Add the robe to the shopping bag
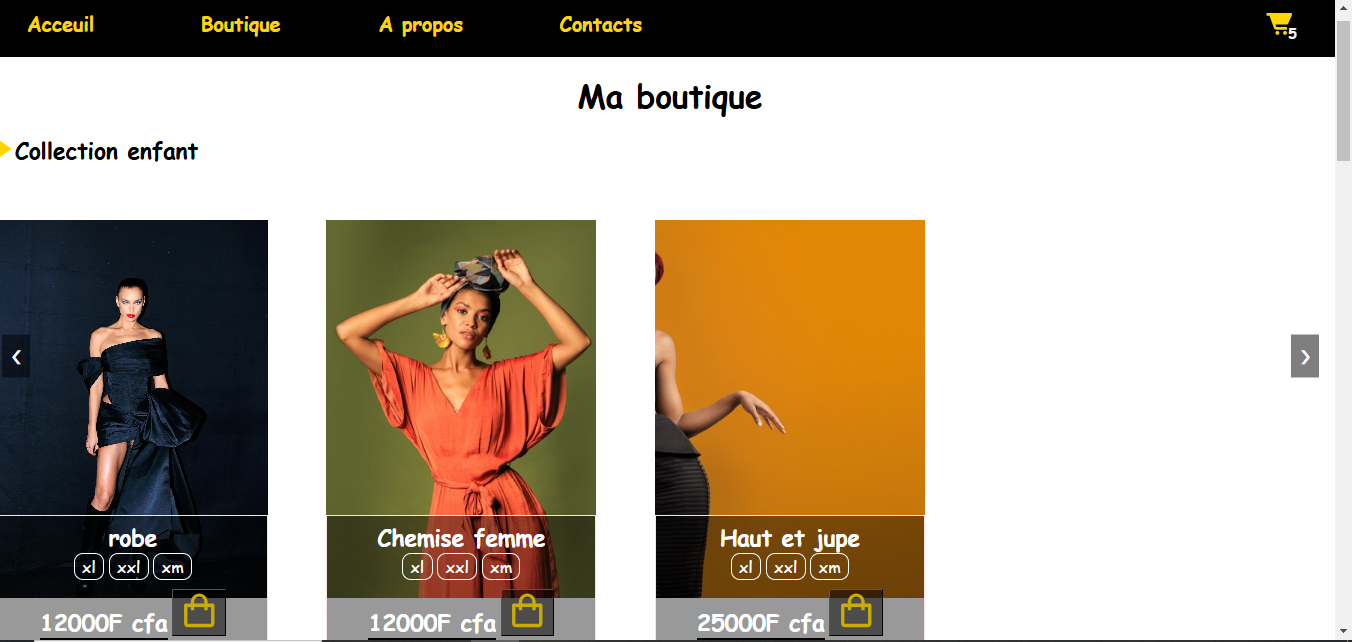 (x=199, y=612)
